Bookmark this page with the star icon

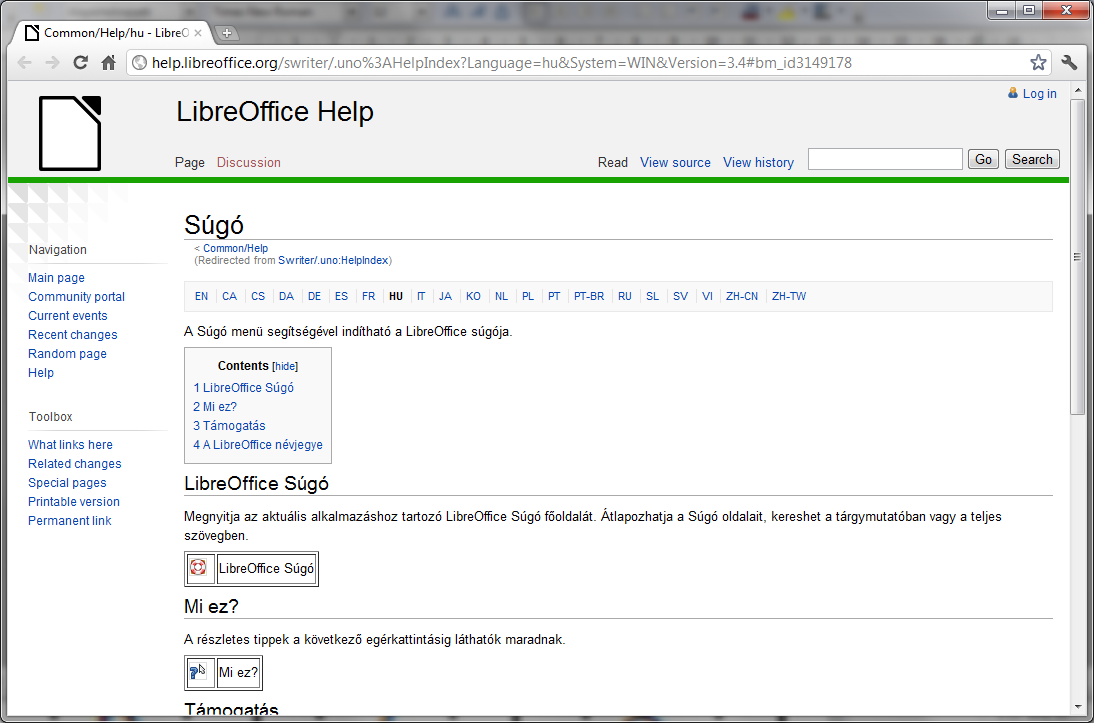coord(1038,63)
